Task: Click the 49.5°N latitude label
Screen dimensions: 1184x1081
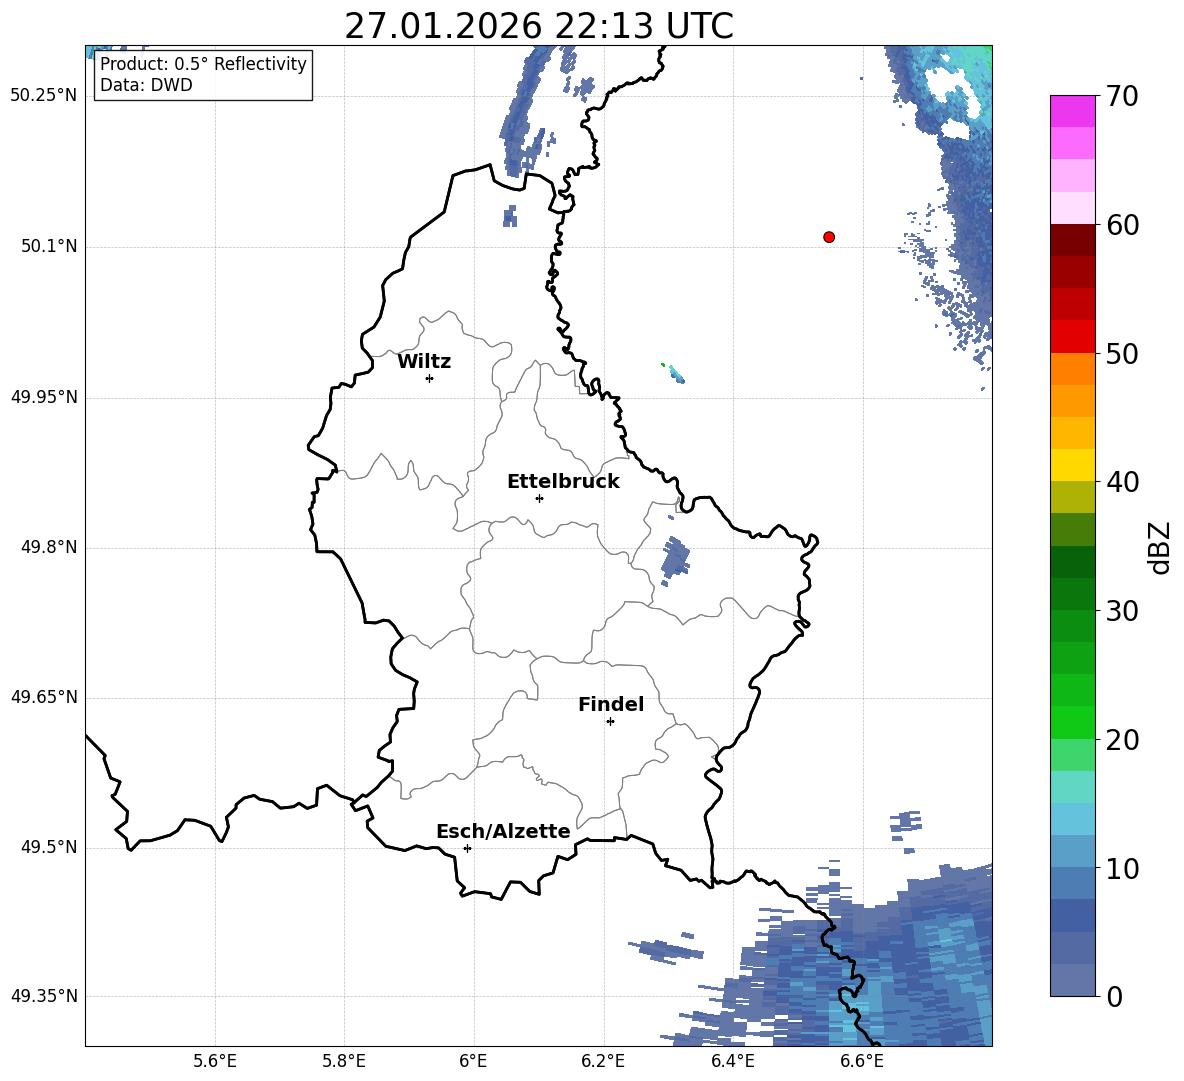Action: pyautogui.click(x=50, y=847)
